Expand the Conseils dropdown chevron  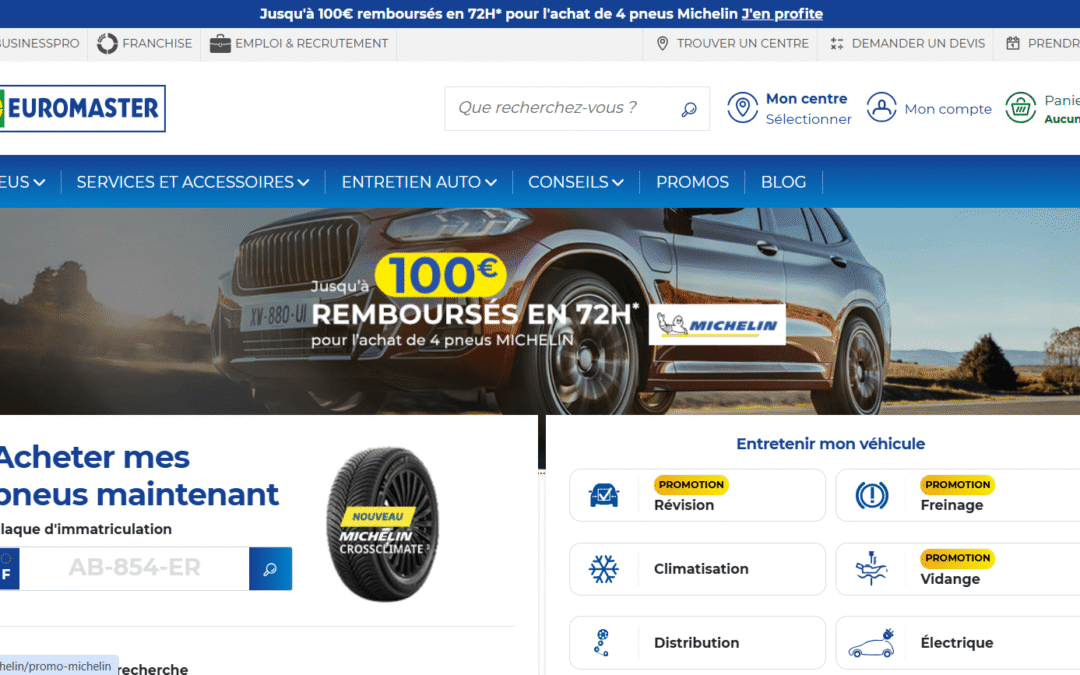(x=618, y=183)
